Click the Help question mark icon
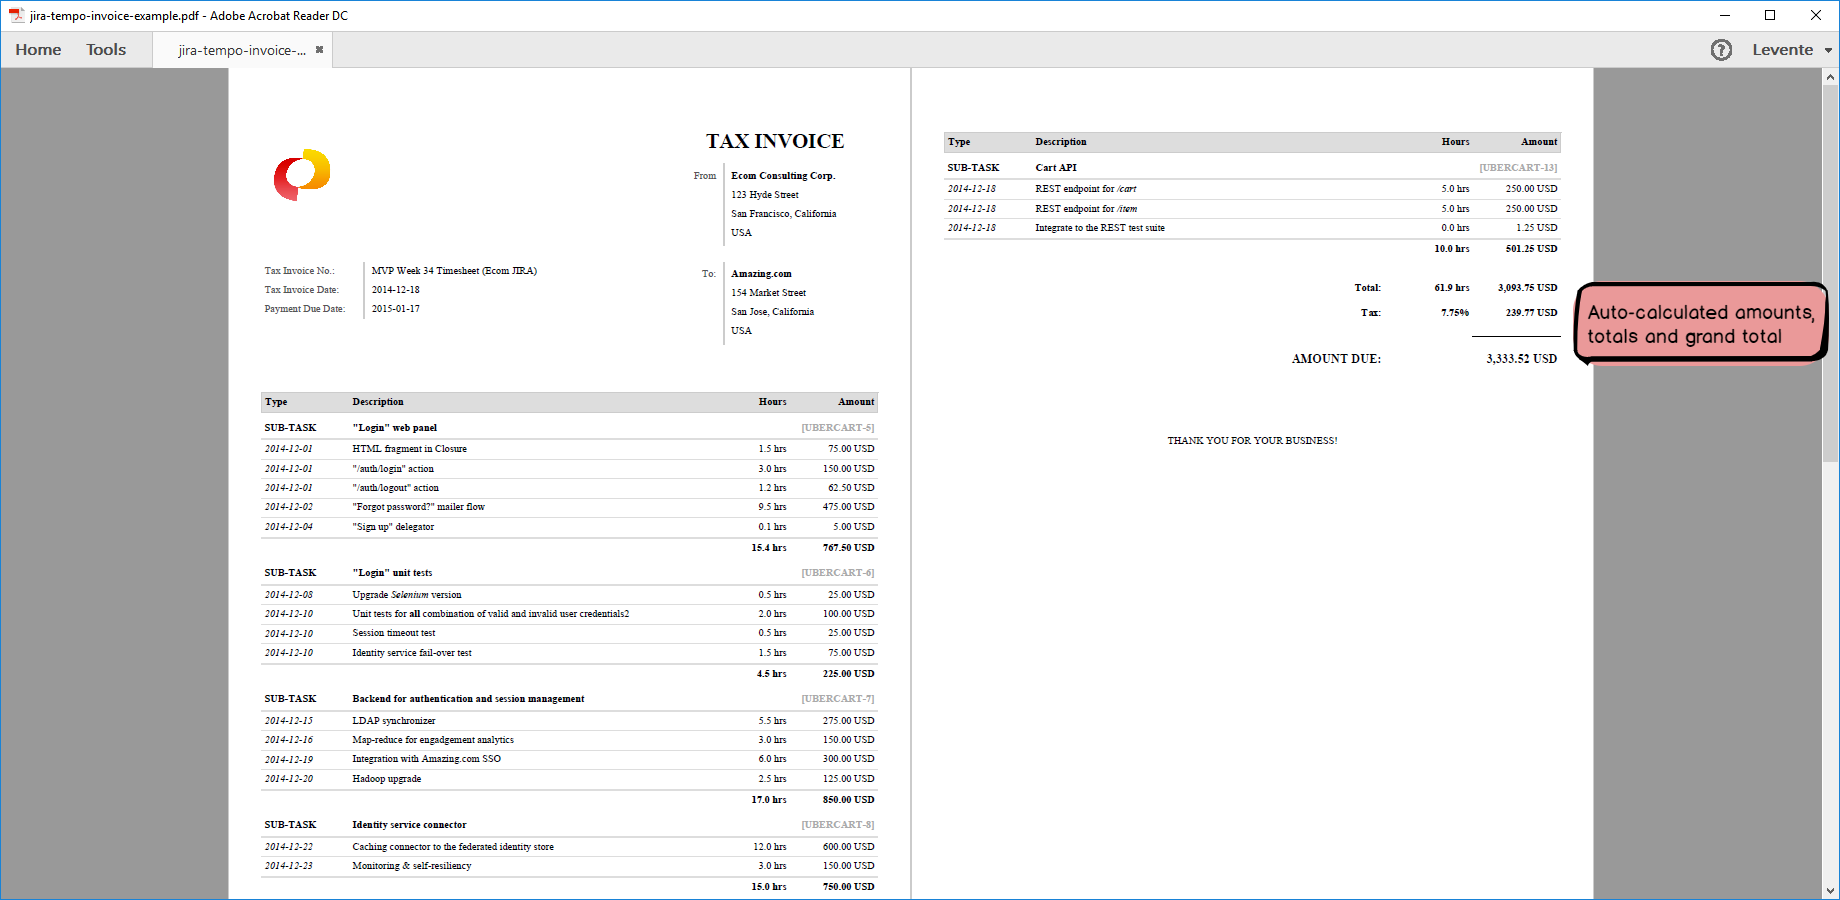Screen dimensions: 1840x900 pos(1722,49)
